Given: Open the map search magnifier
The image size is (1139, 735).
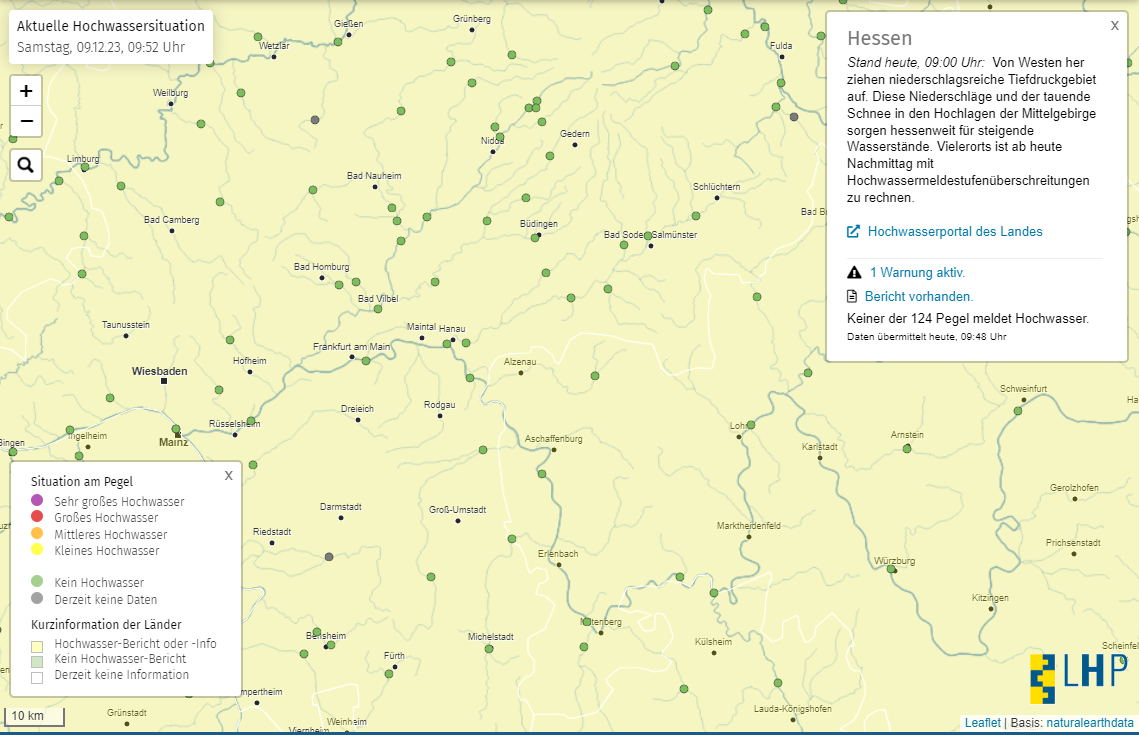Looking at the screenshot, I should click(26, 165).
